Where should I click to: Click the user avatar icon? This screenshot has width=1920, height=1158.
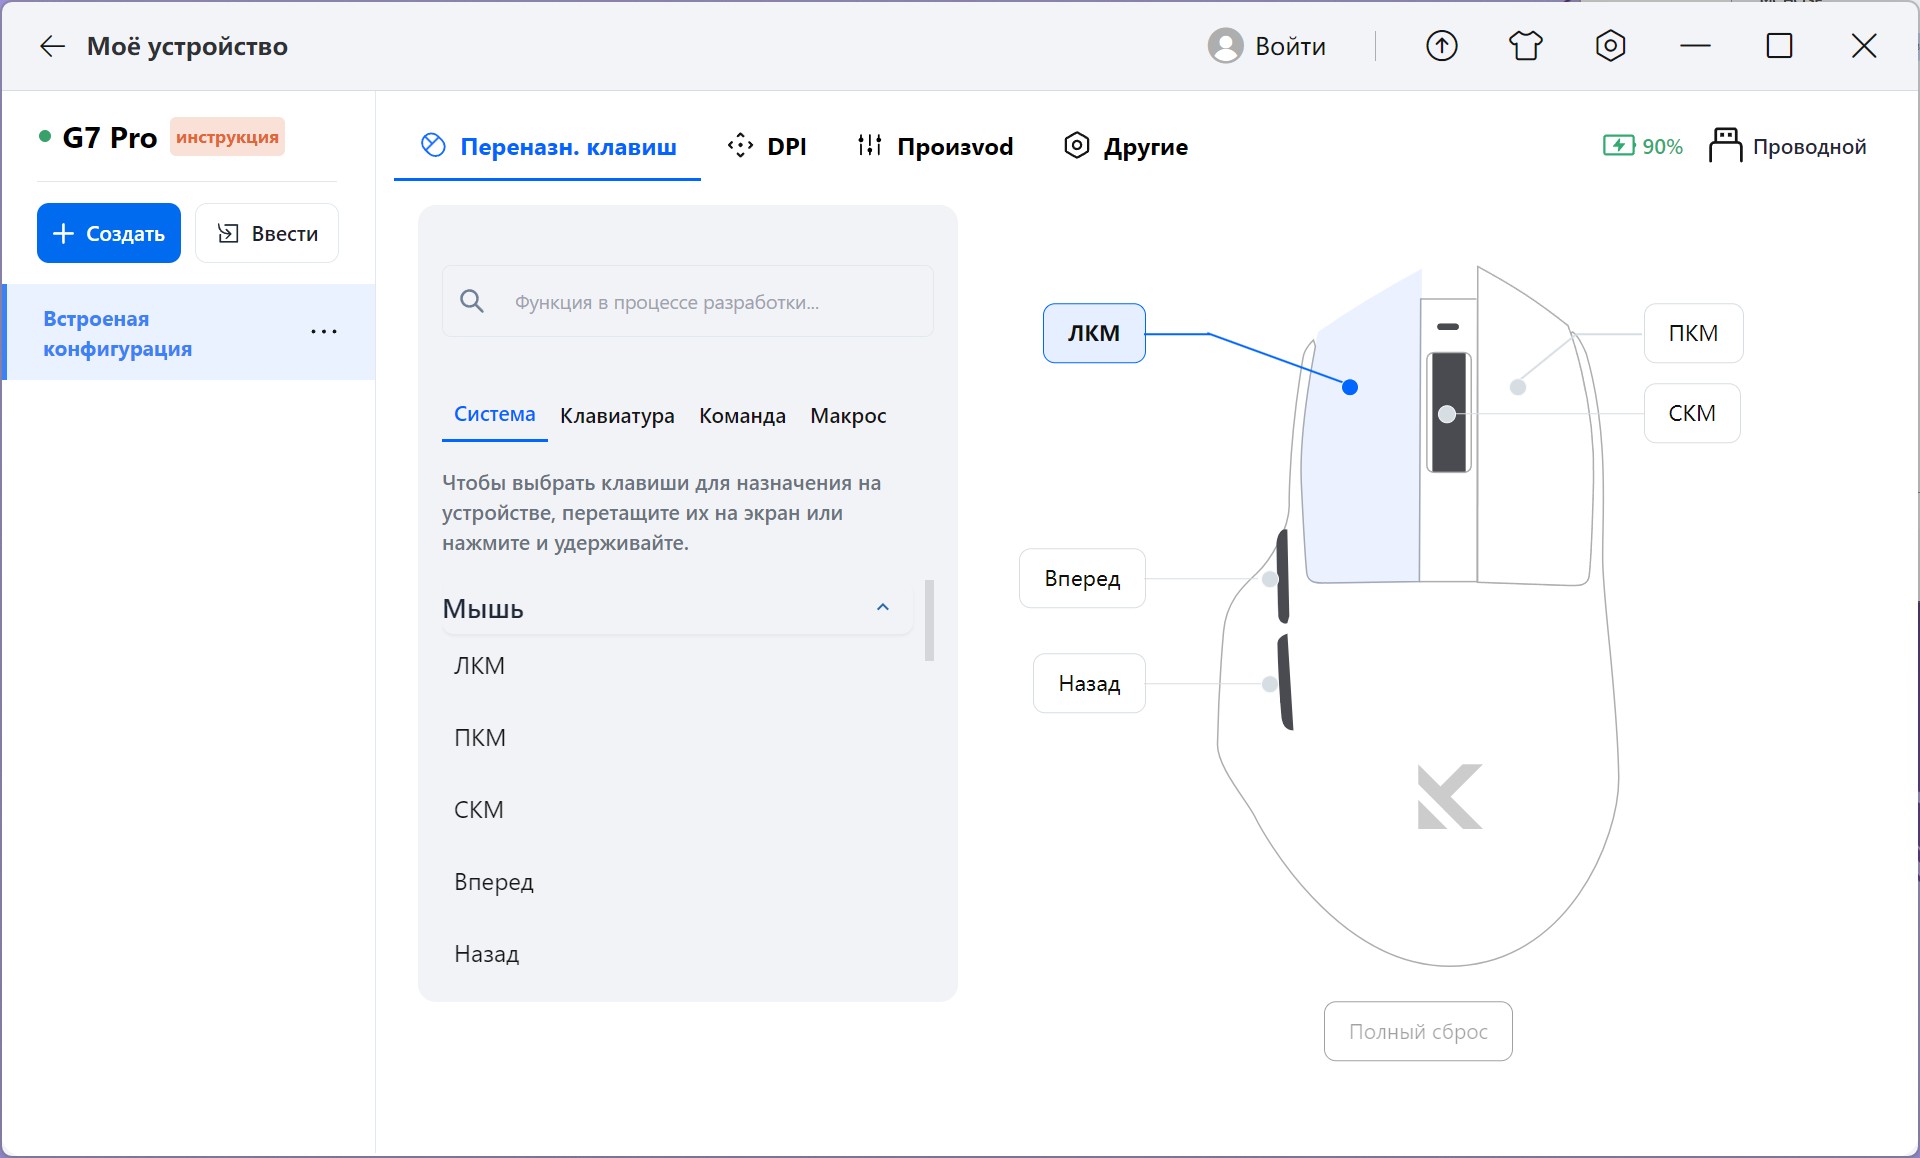[x=1225, y=46]
